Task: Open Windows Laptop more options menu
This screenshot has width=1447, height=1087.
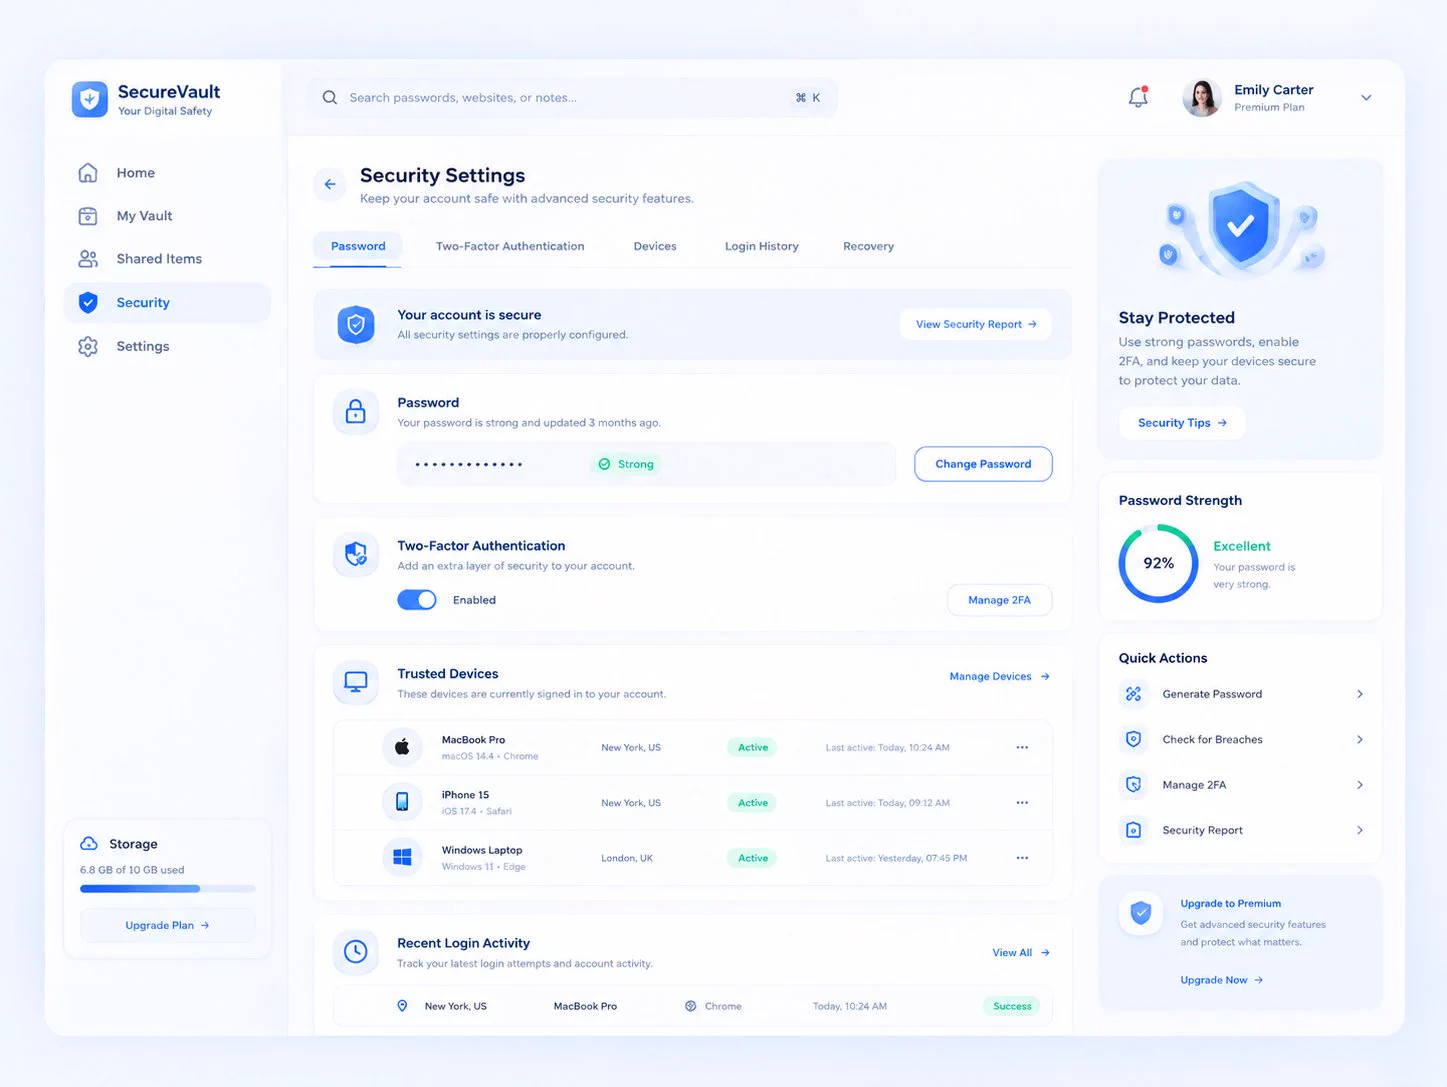Action: [1022, 858]
